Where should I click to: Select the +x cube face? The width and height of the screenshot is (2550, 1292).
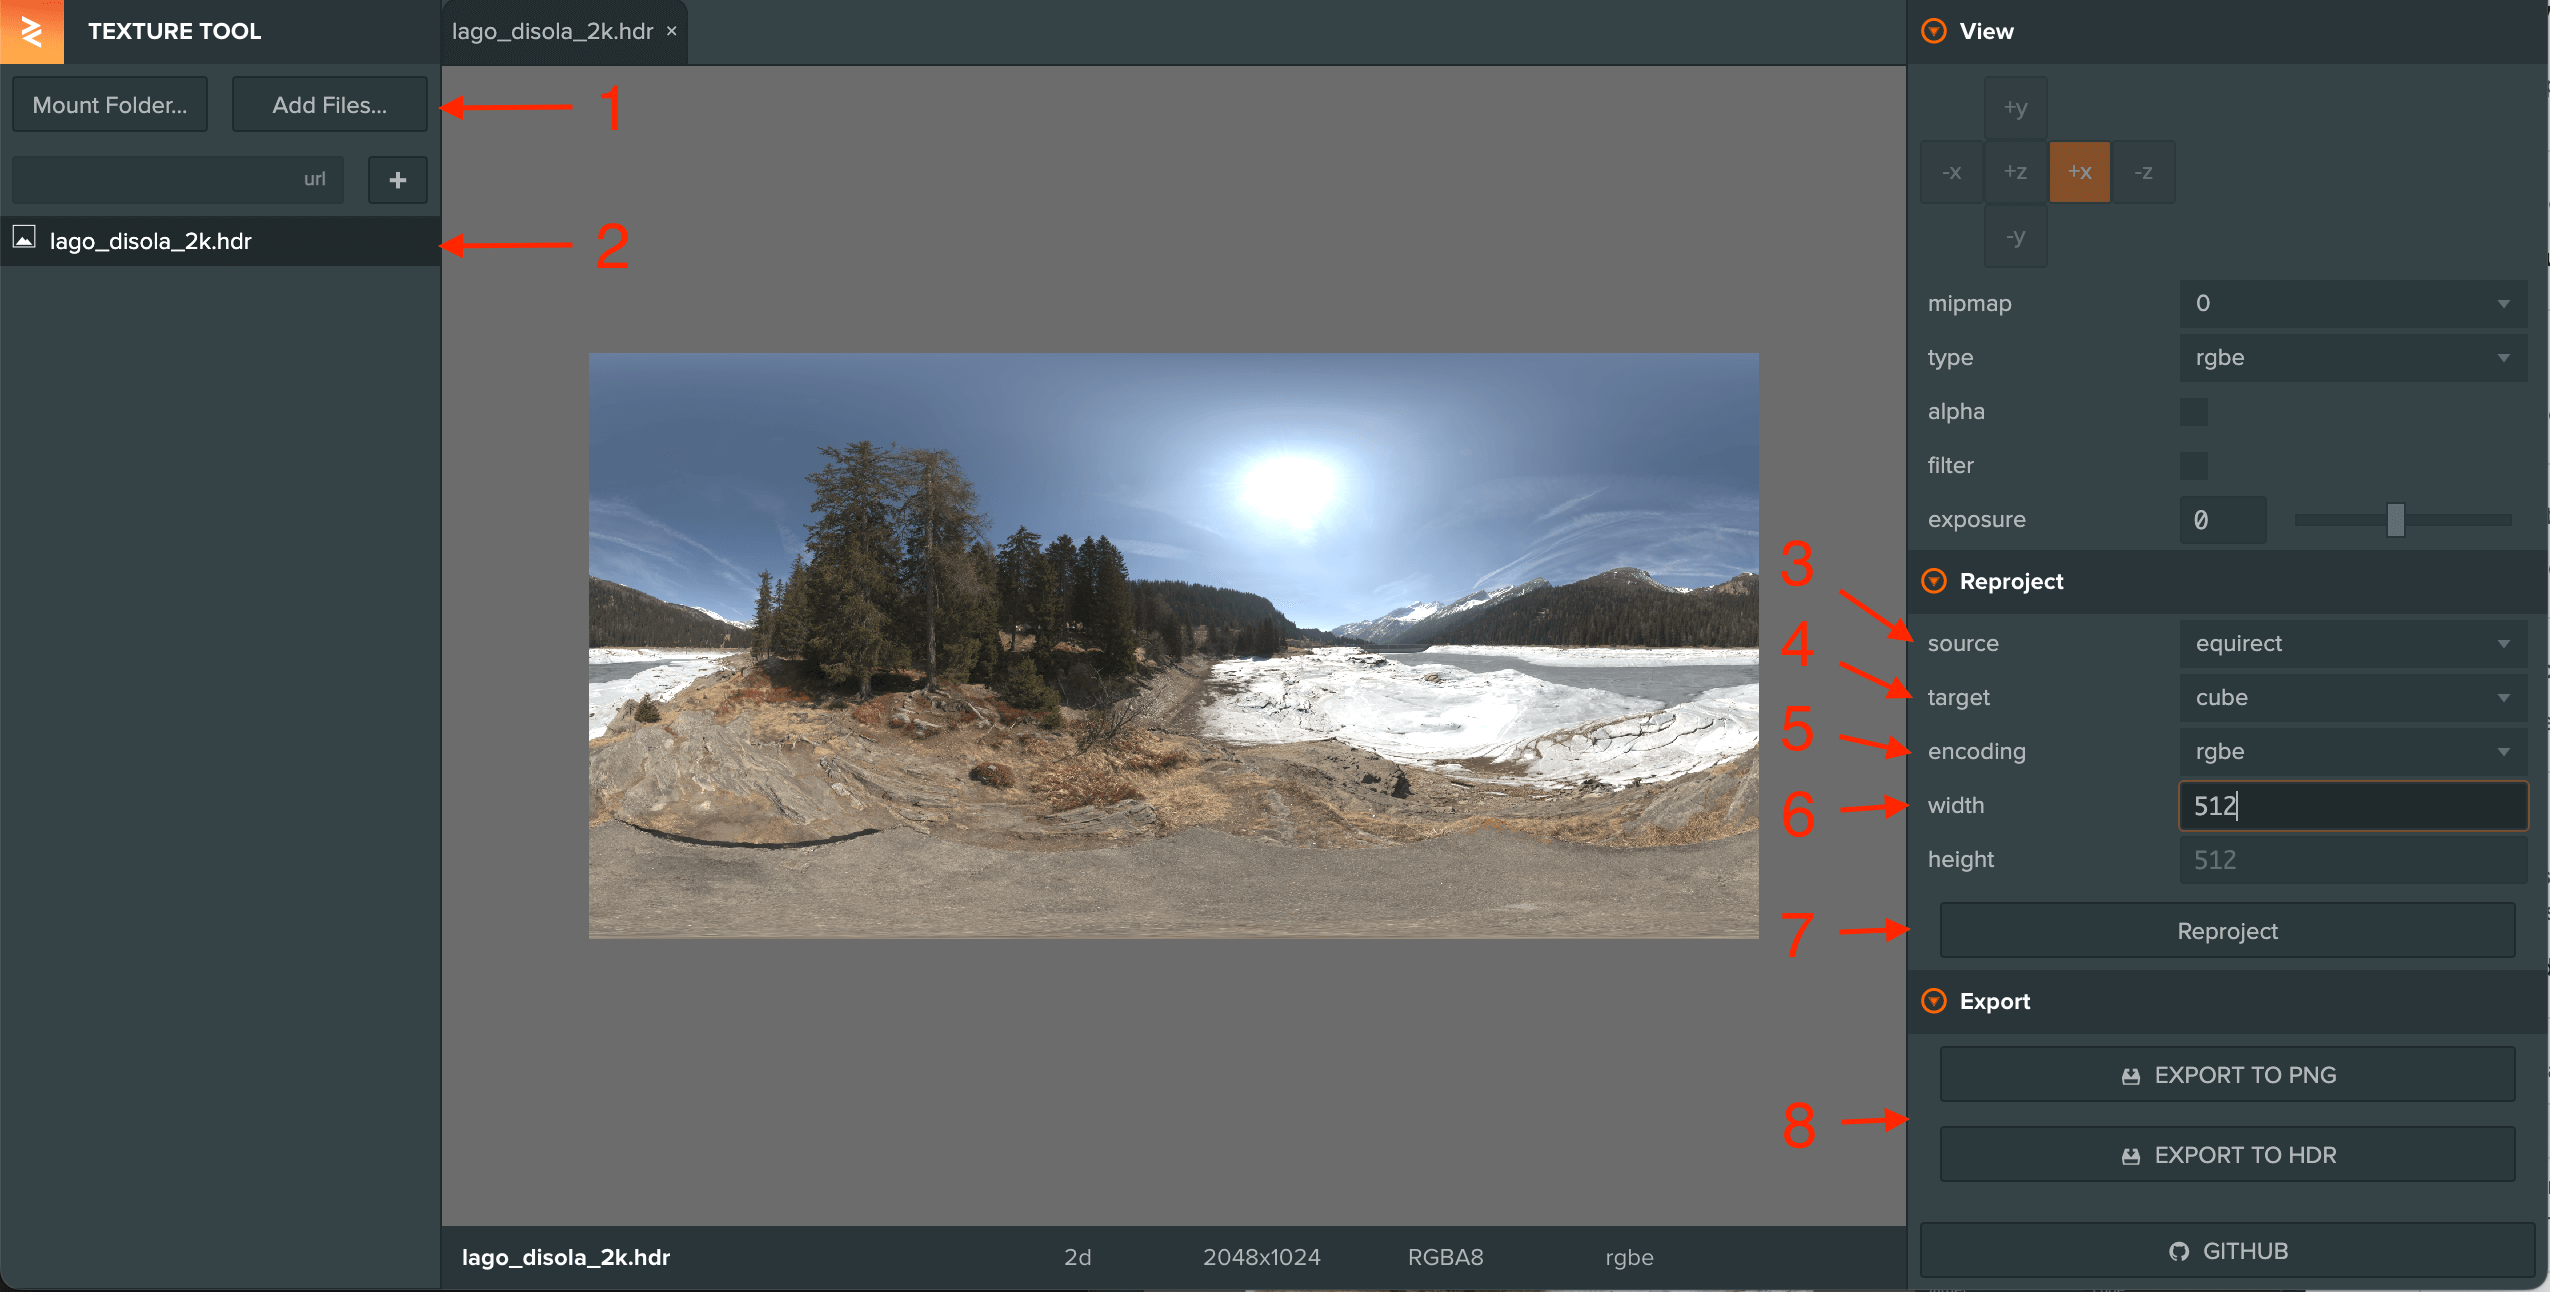(2080, 172)
